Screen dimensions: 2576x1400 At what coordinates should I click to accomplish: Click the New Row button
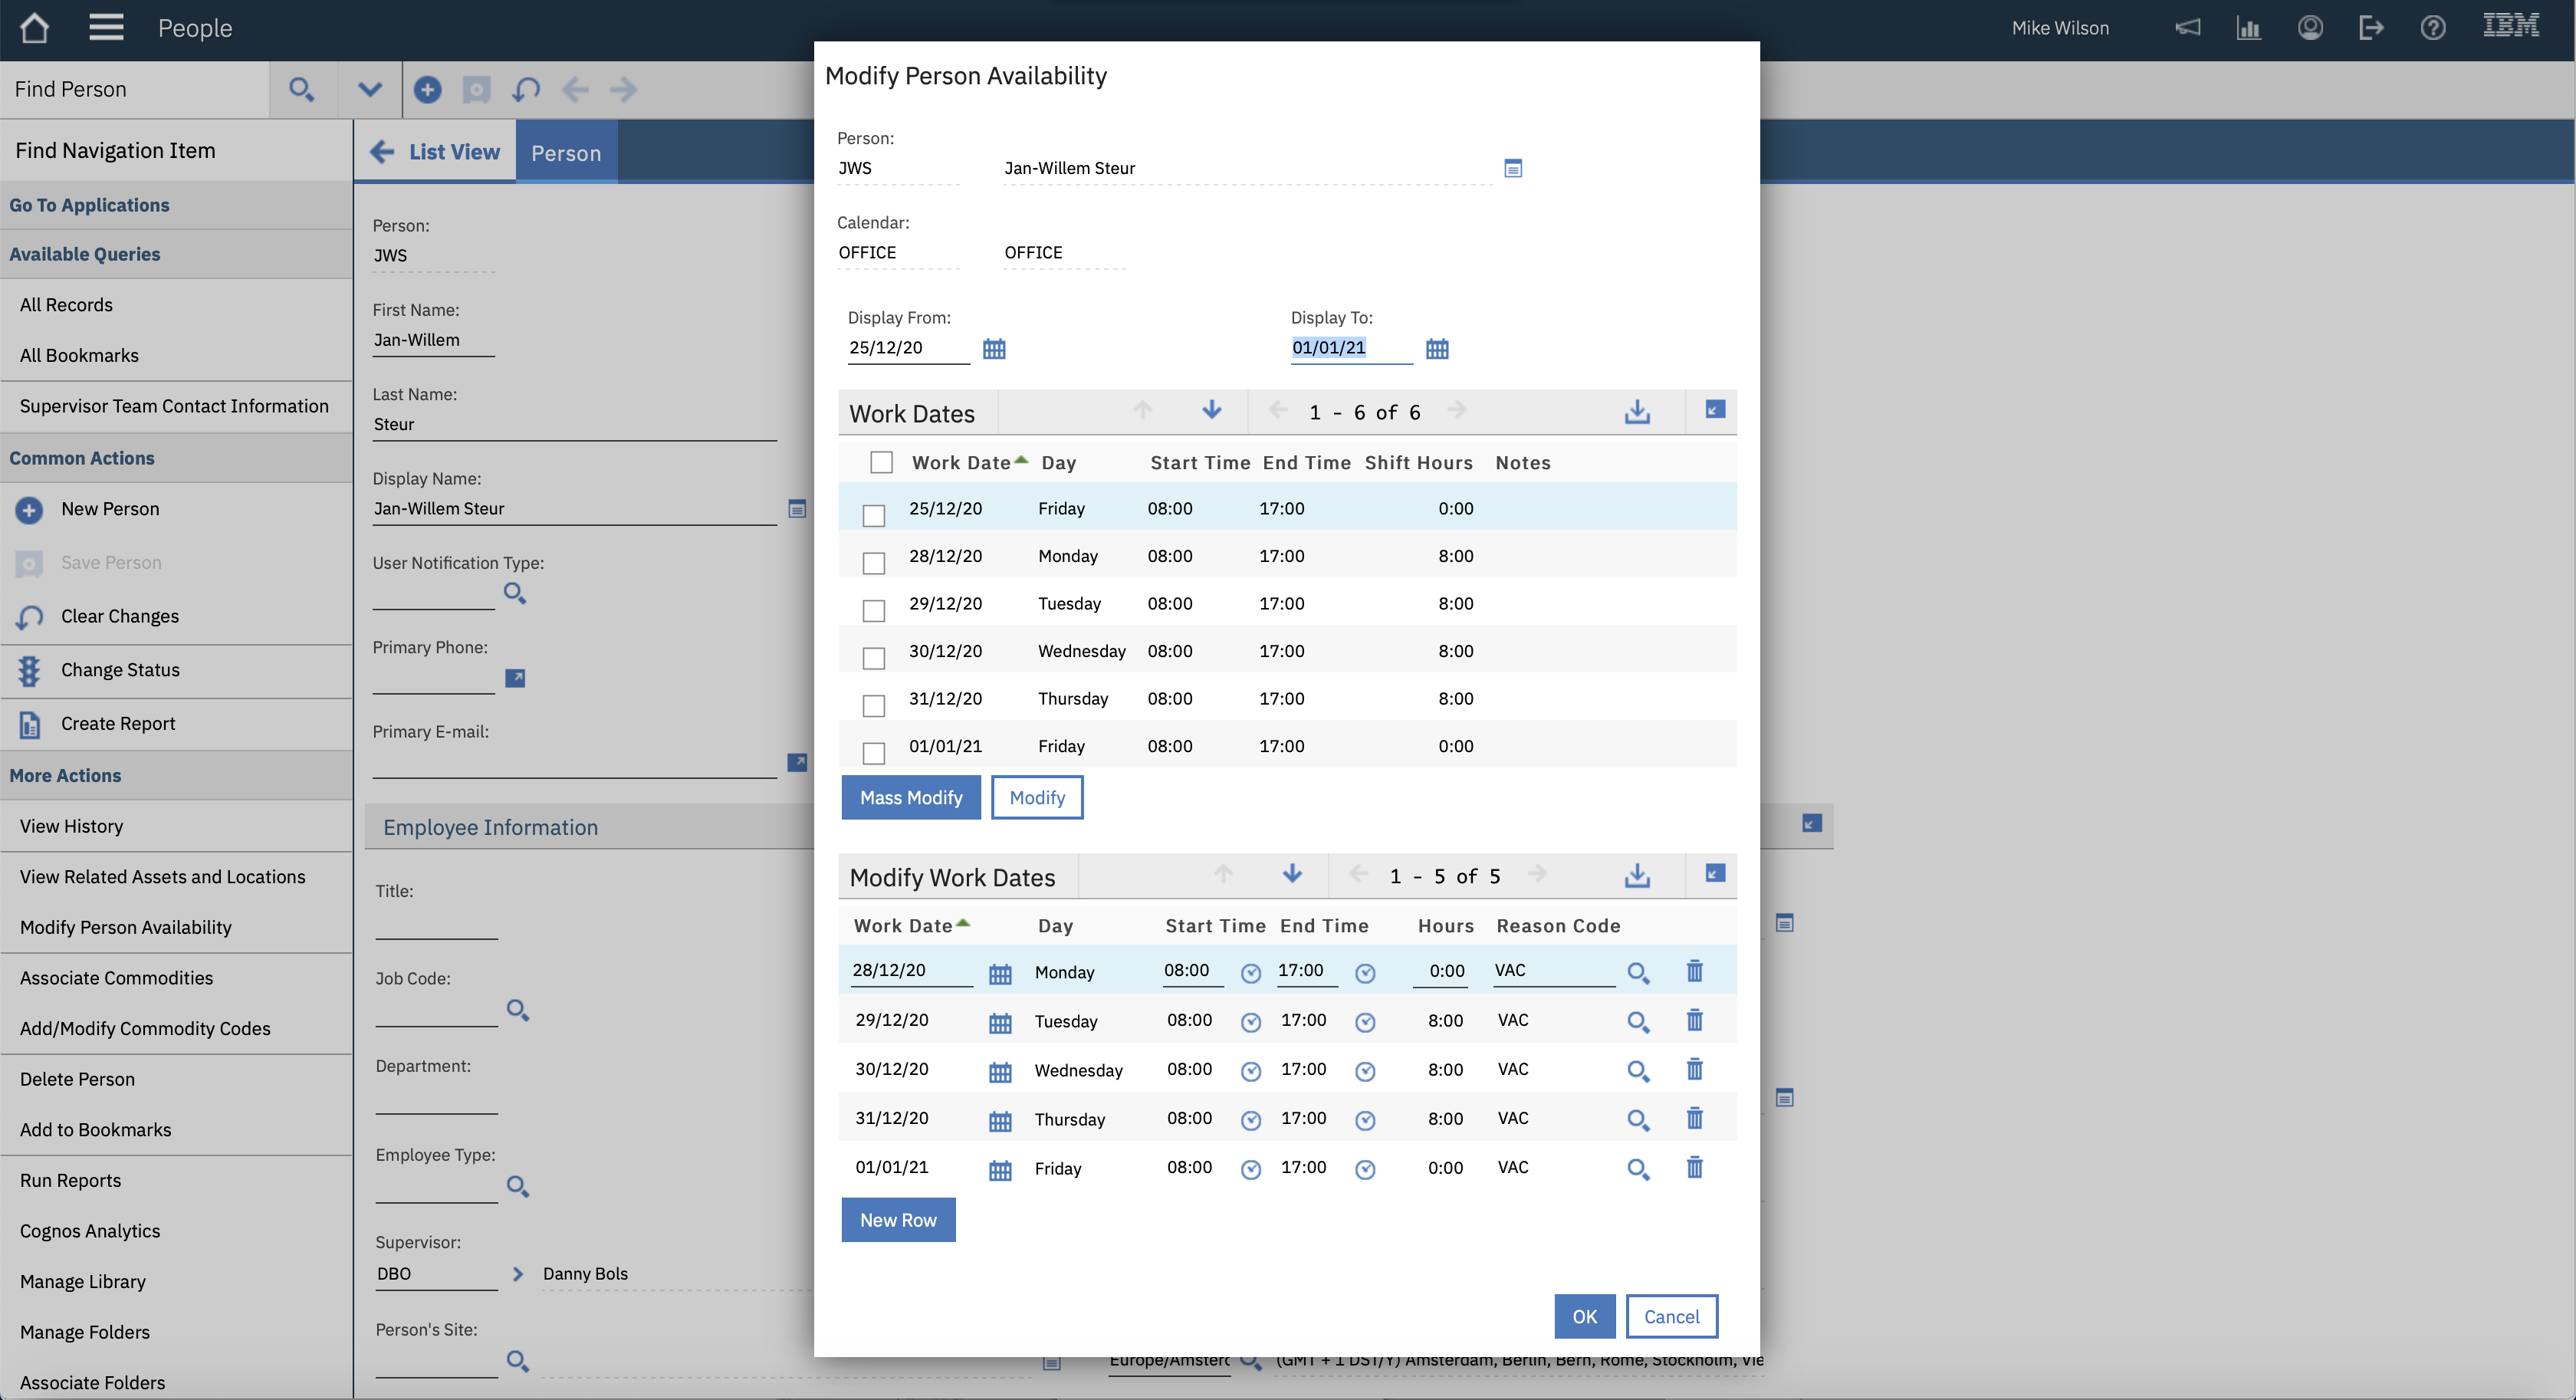(x=897, y=1220)
